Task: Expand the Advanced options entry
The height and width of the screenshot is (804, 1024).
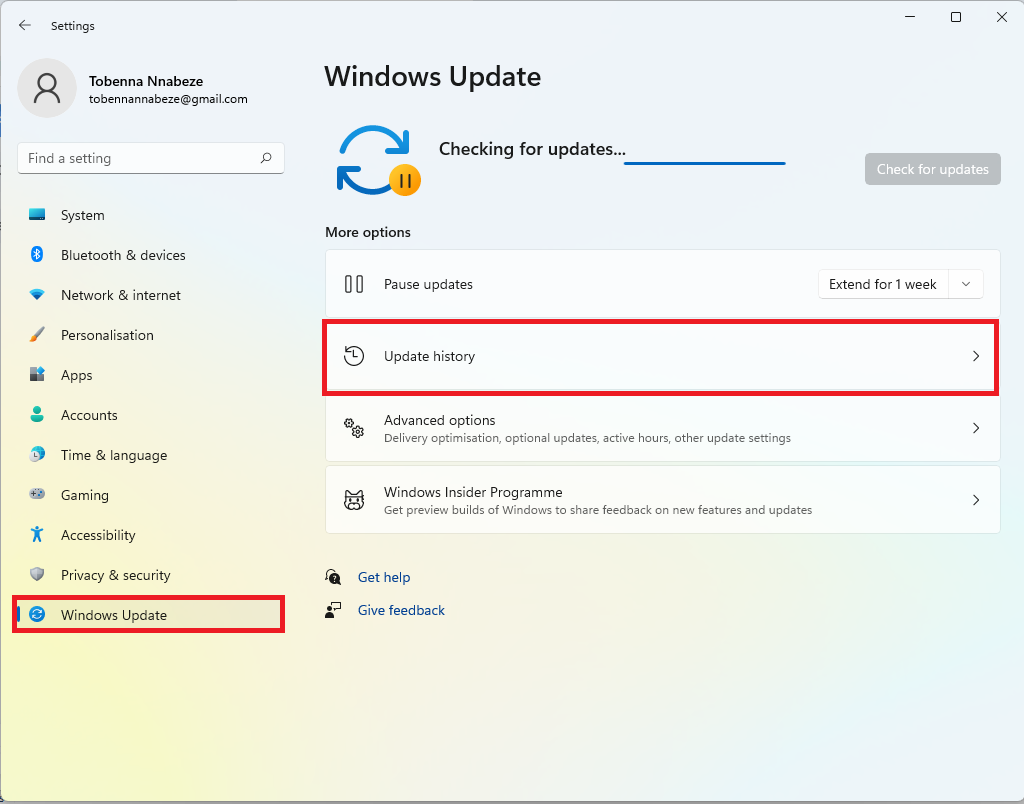Action: point(662,428)
